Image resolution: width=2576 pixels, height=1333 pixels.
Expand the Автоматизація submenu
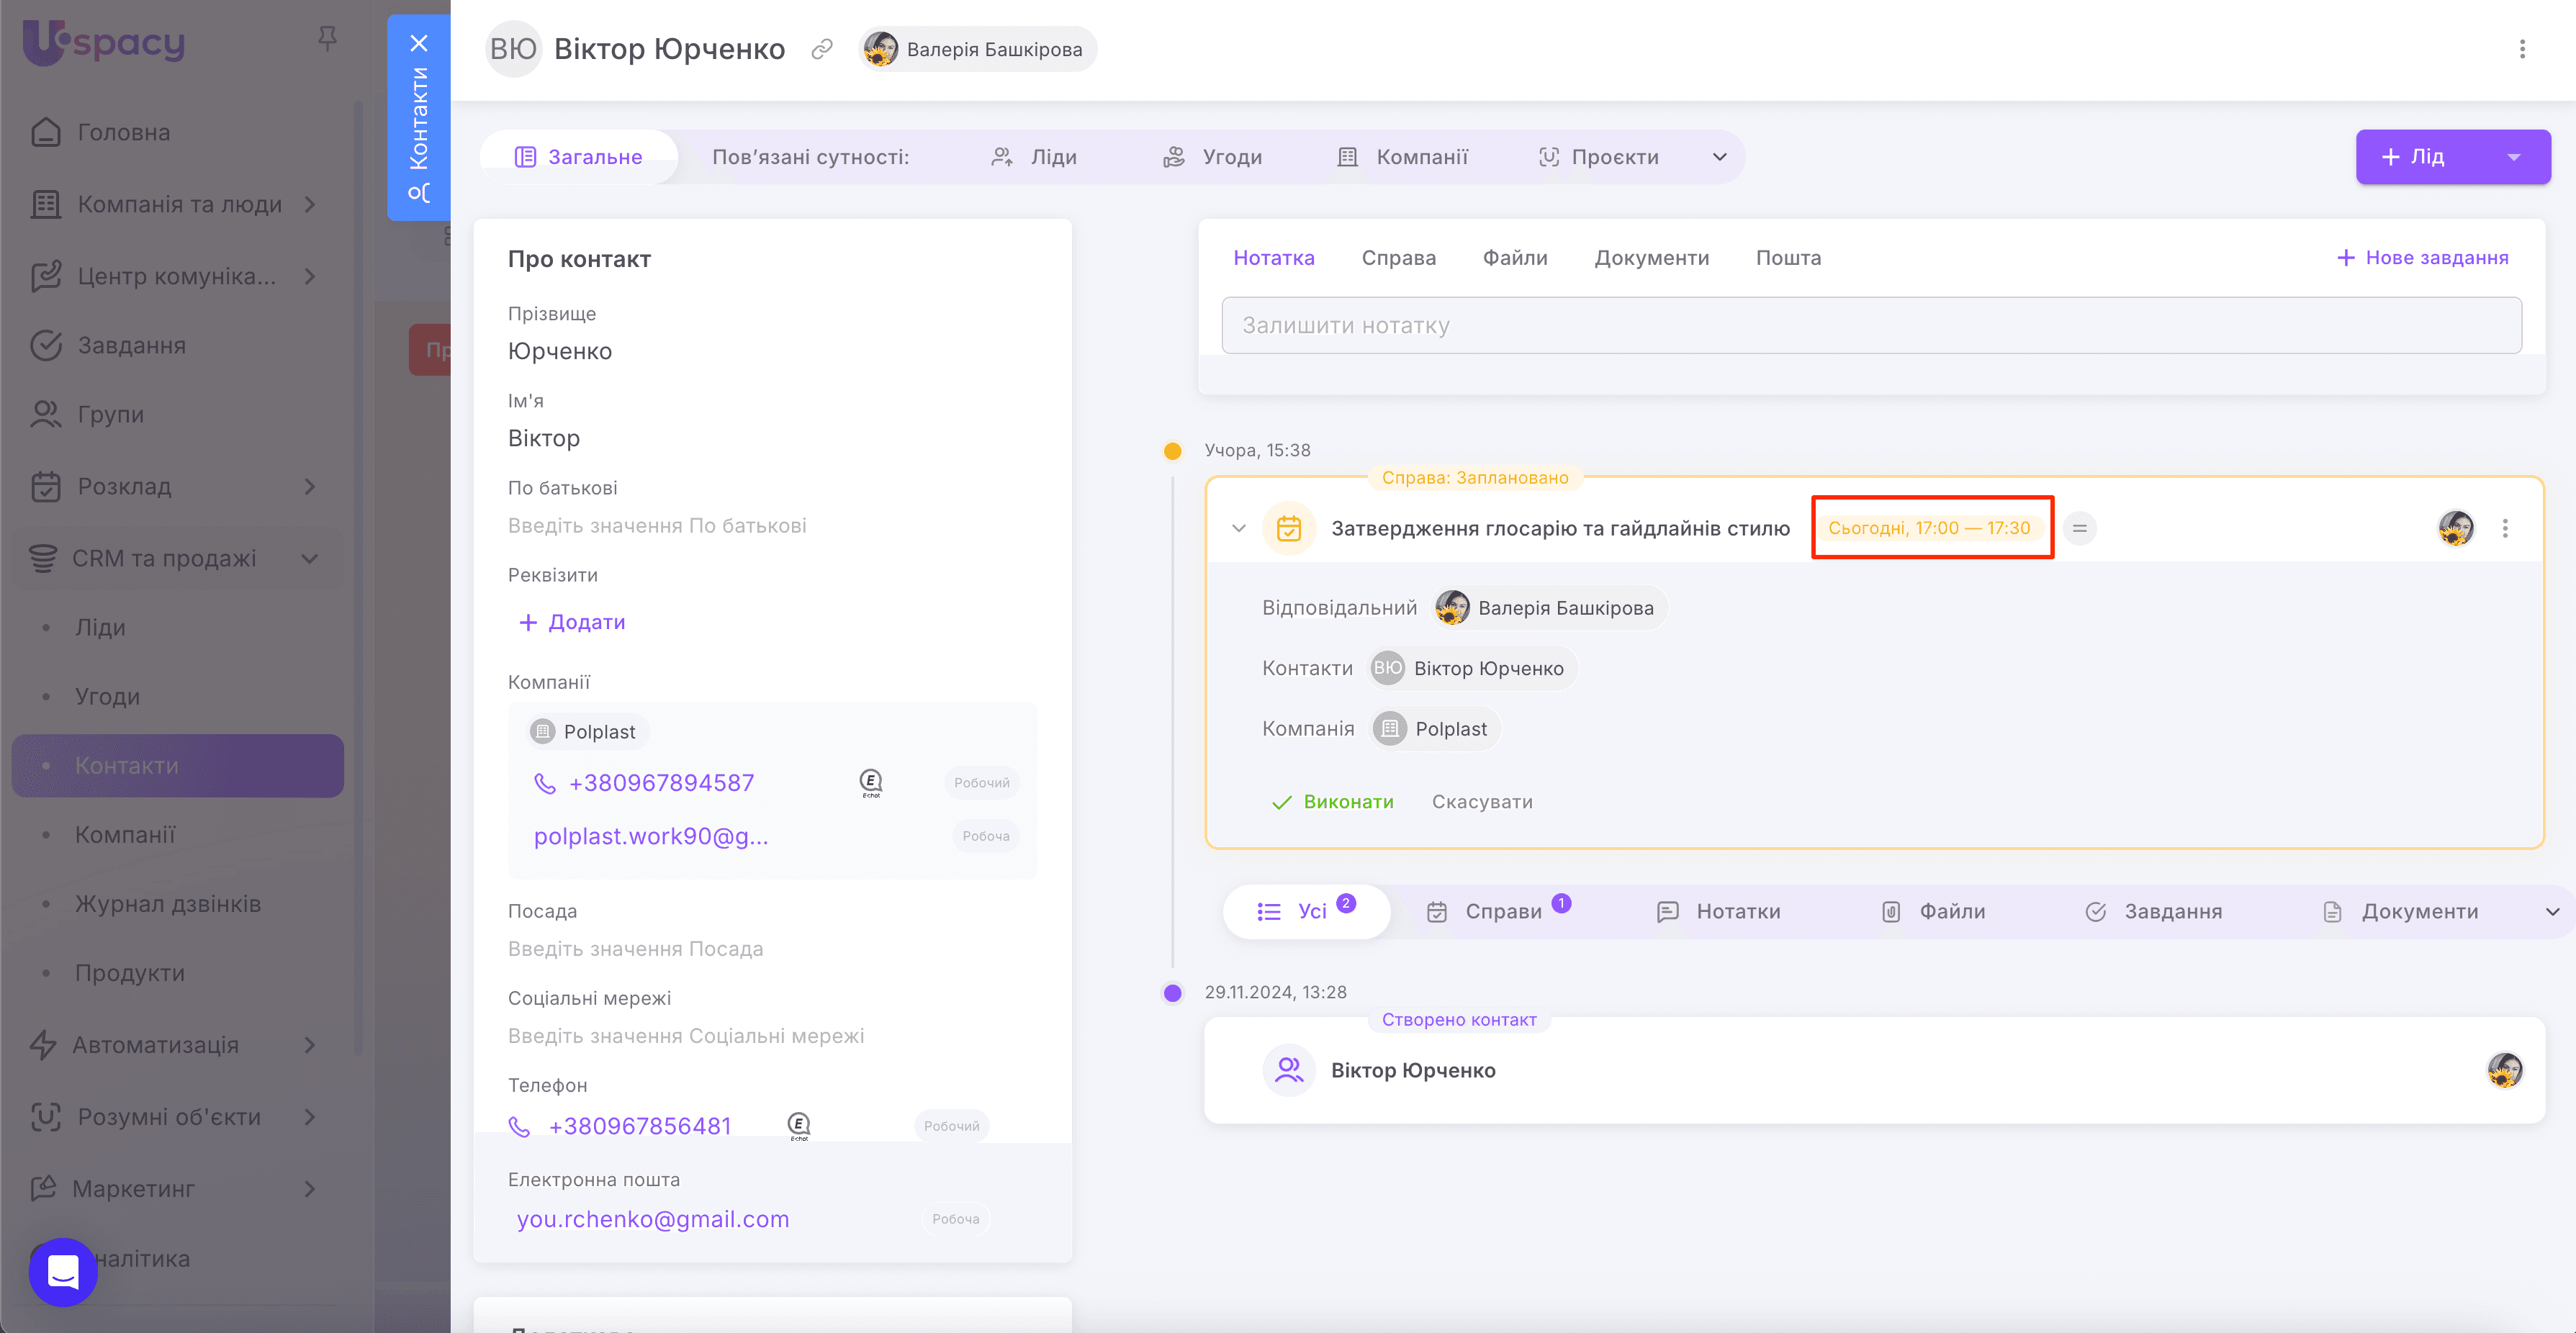[310, 1045]
